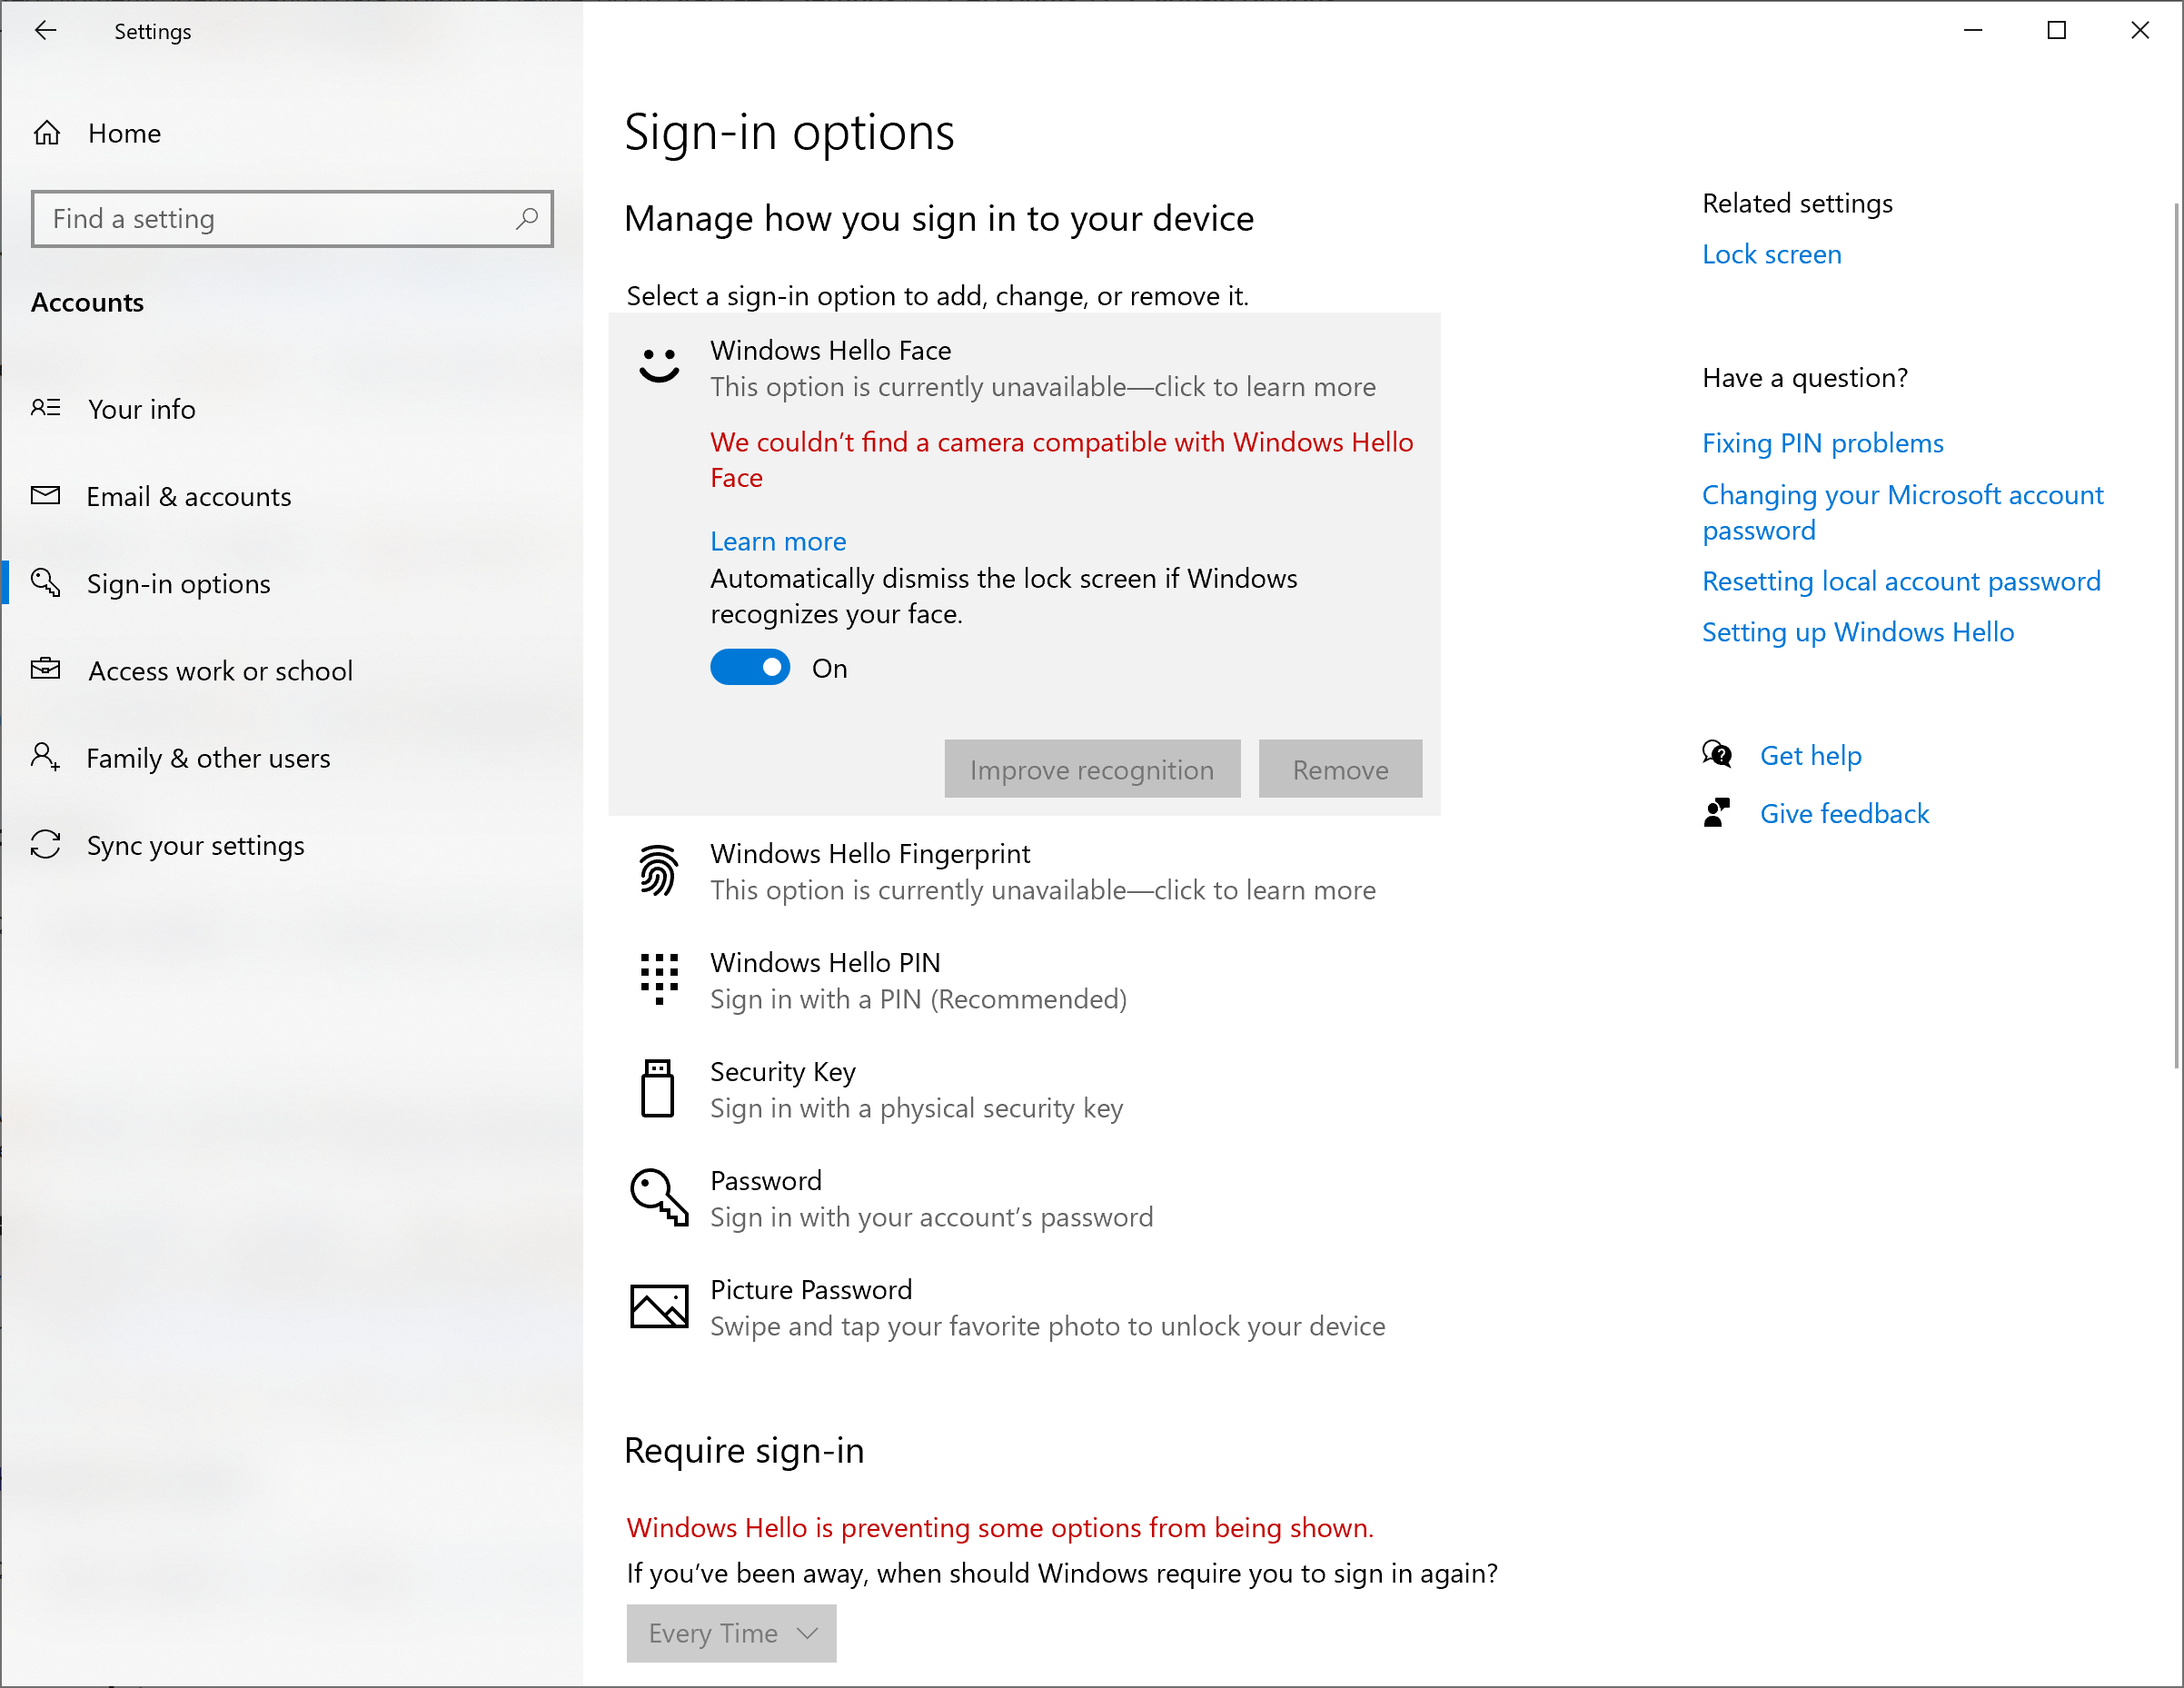The width and height of the screenshot is (2184, 1688).
Task: Click the Get help chat icon
Action: pos(1717,755)
